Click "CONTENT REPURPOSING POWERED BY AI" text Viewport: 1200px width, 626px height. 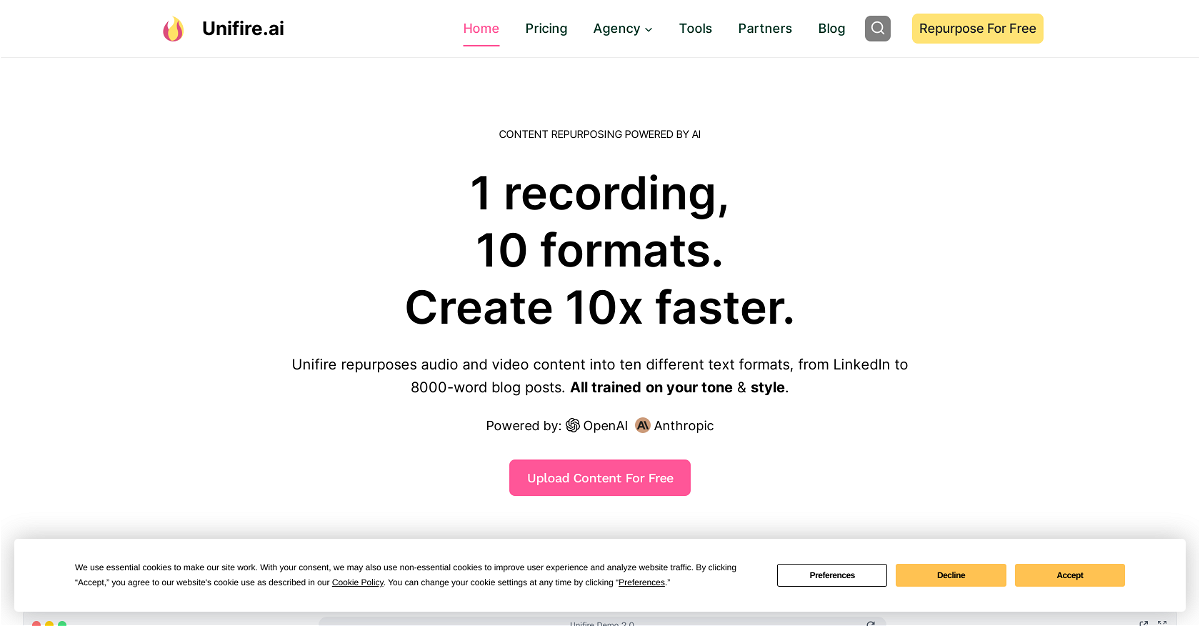pos(600,134)
